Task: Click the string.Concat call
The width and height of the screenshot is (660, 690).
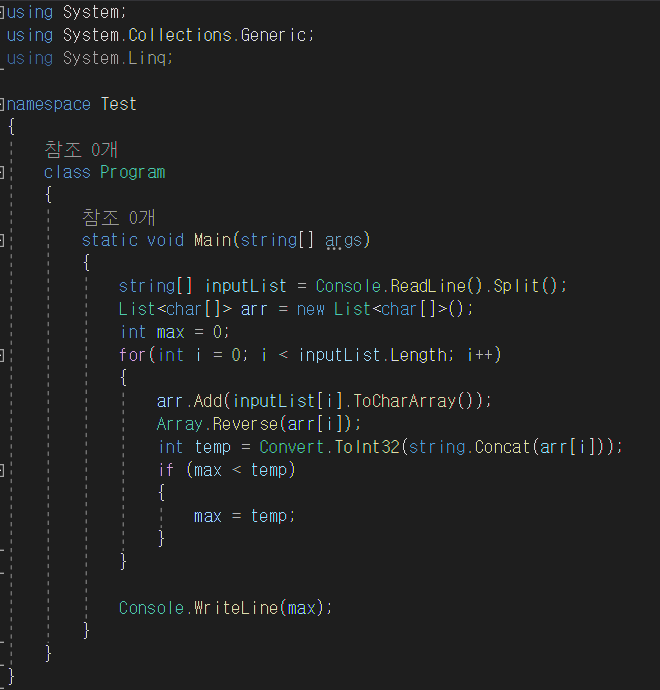Action: point(469,447)
